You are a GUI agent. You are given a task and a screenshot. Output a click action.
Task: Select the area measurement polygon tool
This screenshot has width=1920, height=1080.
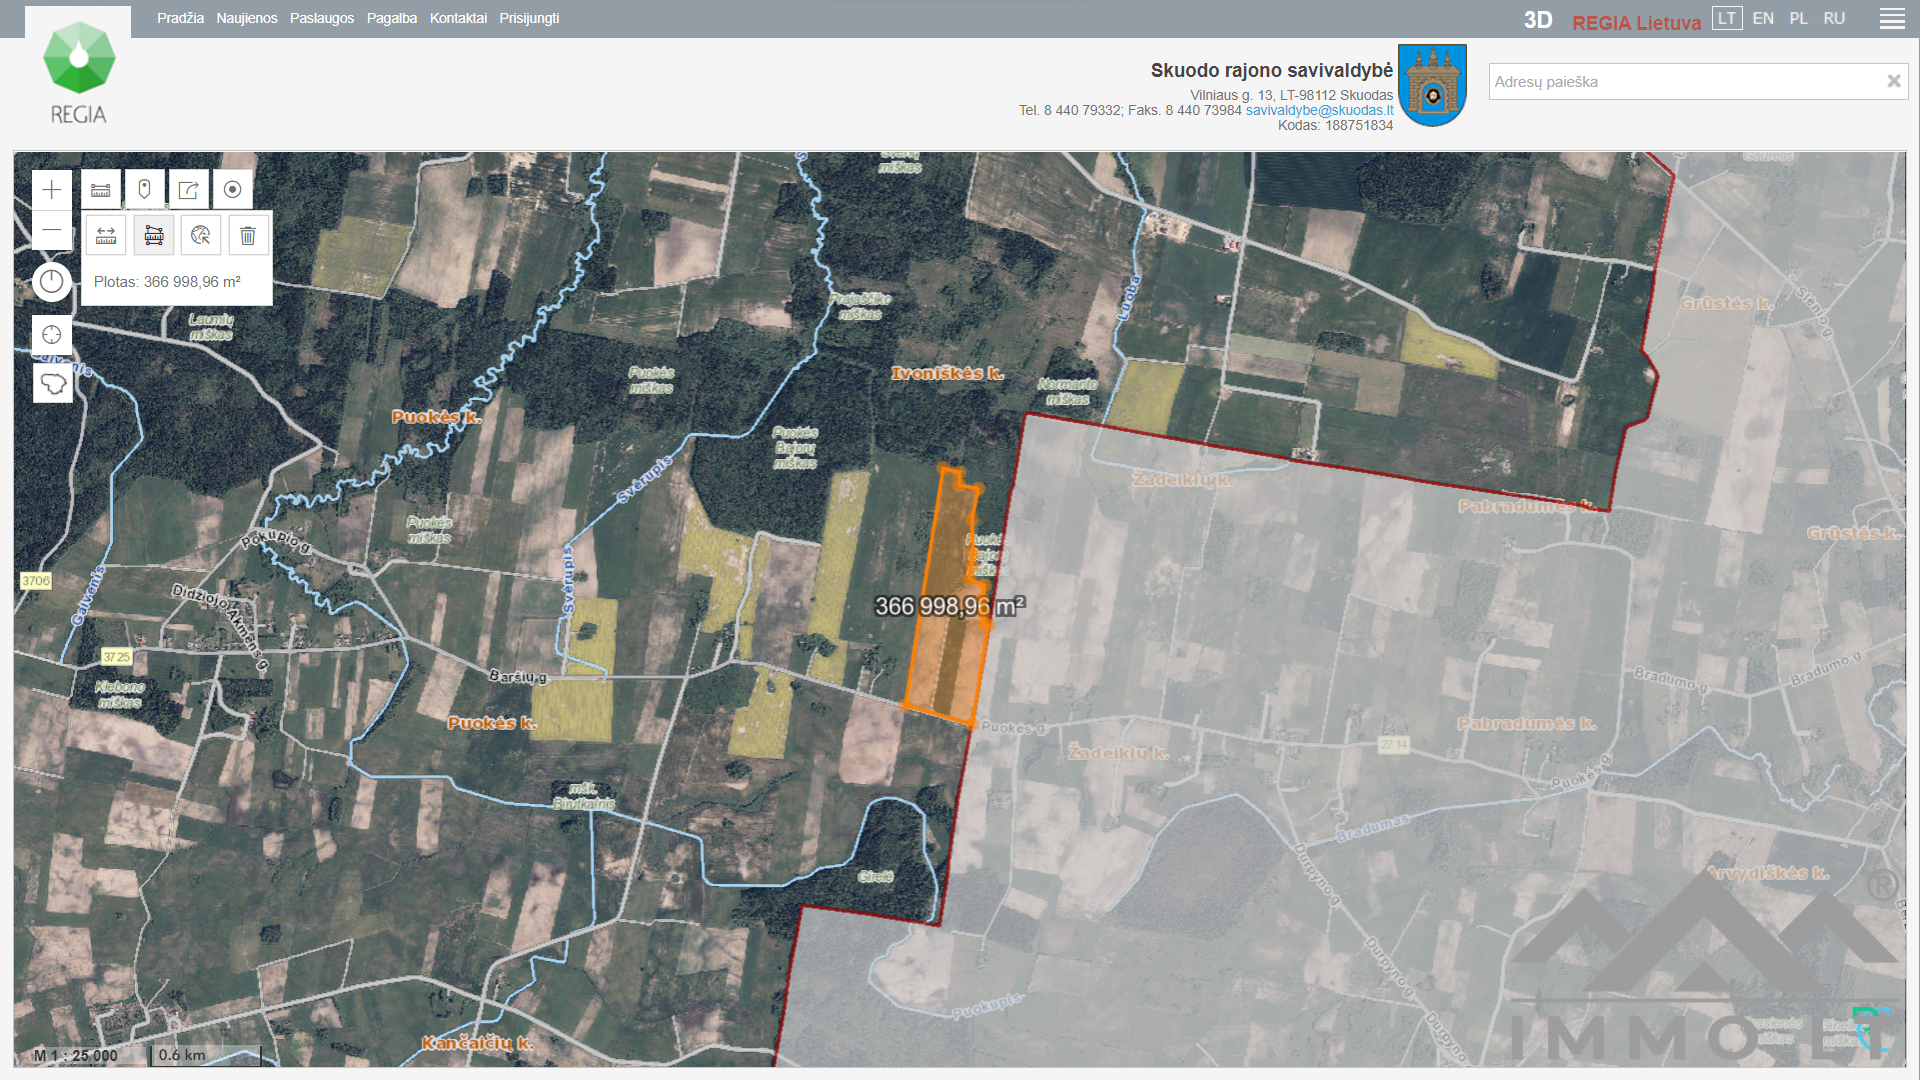tap(154, 235)
